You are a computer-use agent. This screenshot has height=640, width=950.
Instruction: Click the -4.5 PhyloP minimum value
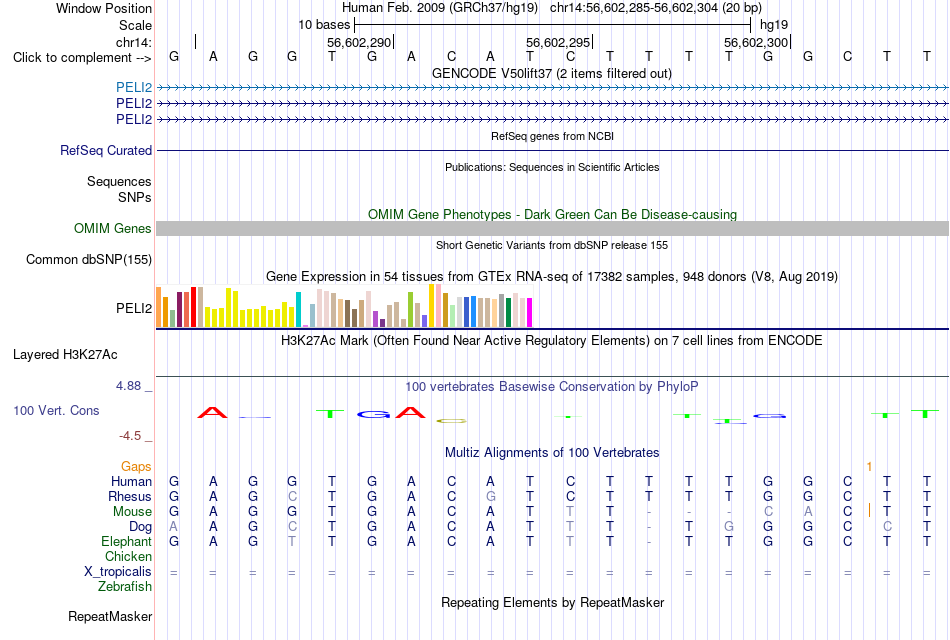coord(130,436)
